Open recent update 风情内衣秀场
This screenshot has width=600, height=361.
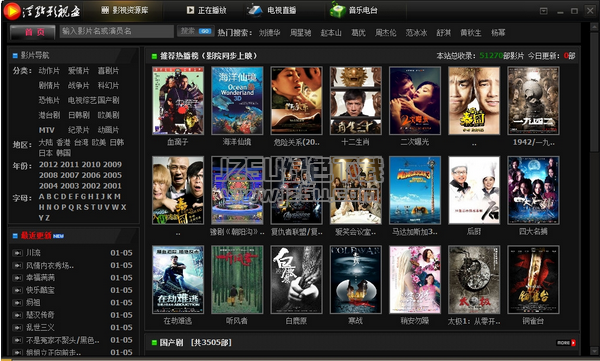tap(50, 265)
